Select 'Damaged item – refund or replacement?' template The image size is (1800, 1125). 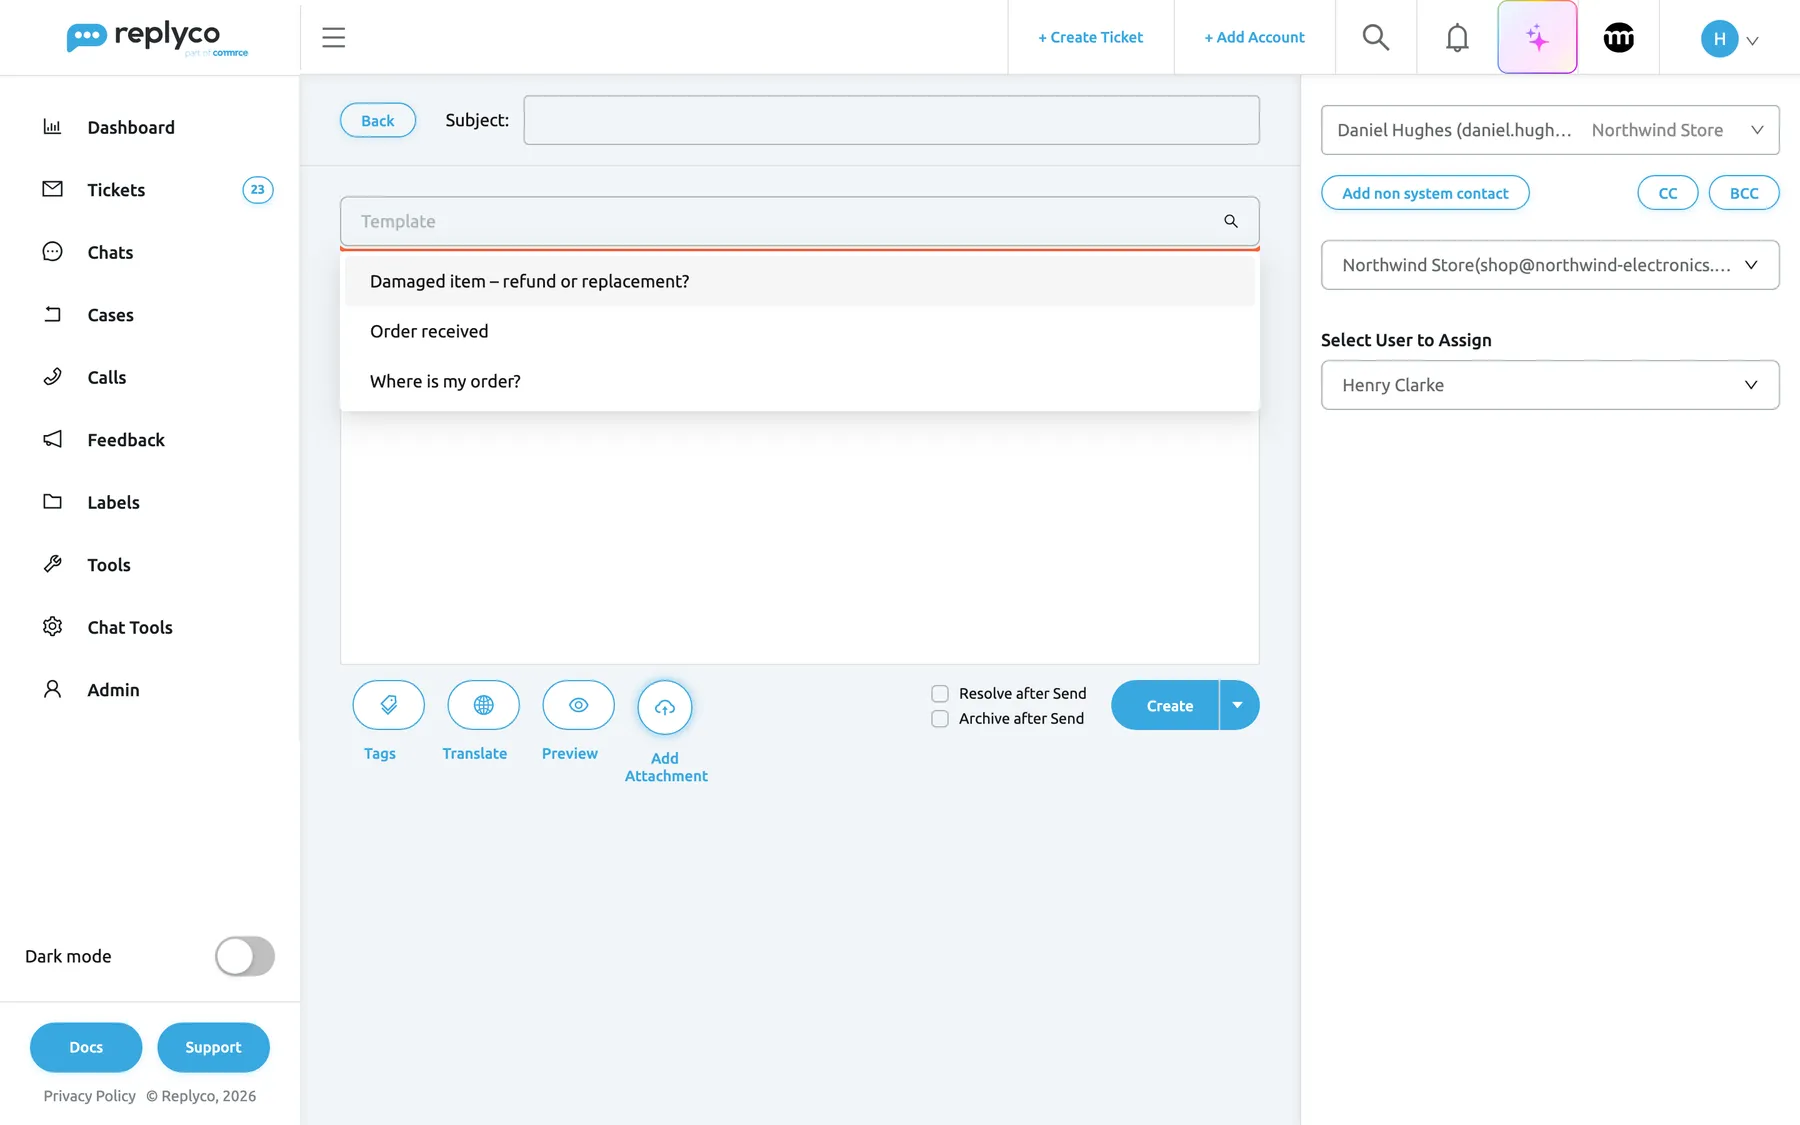(799, 281)
